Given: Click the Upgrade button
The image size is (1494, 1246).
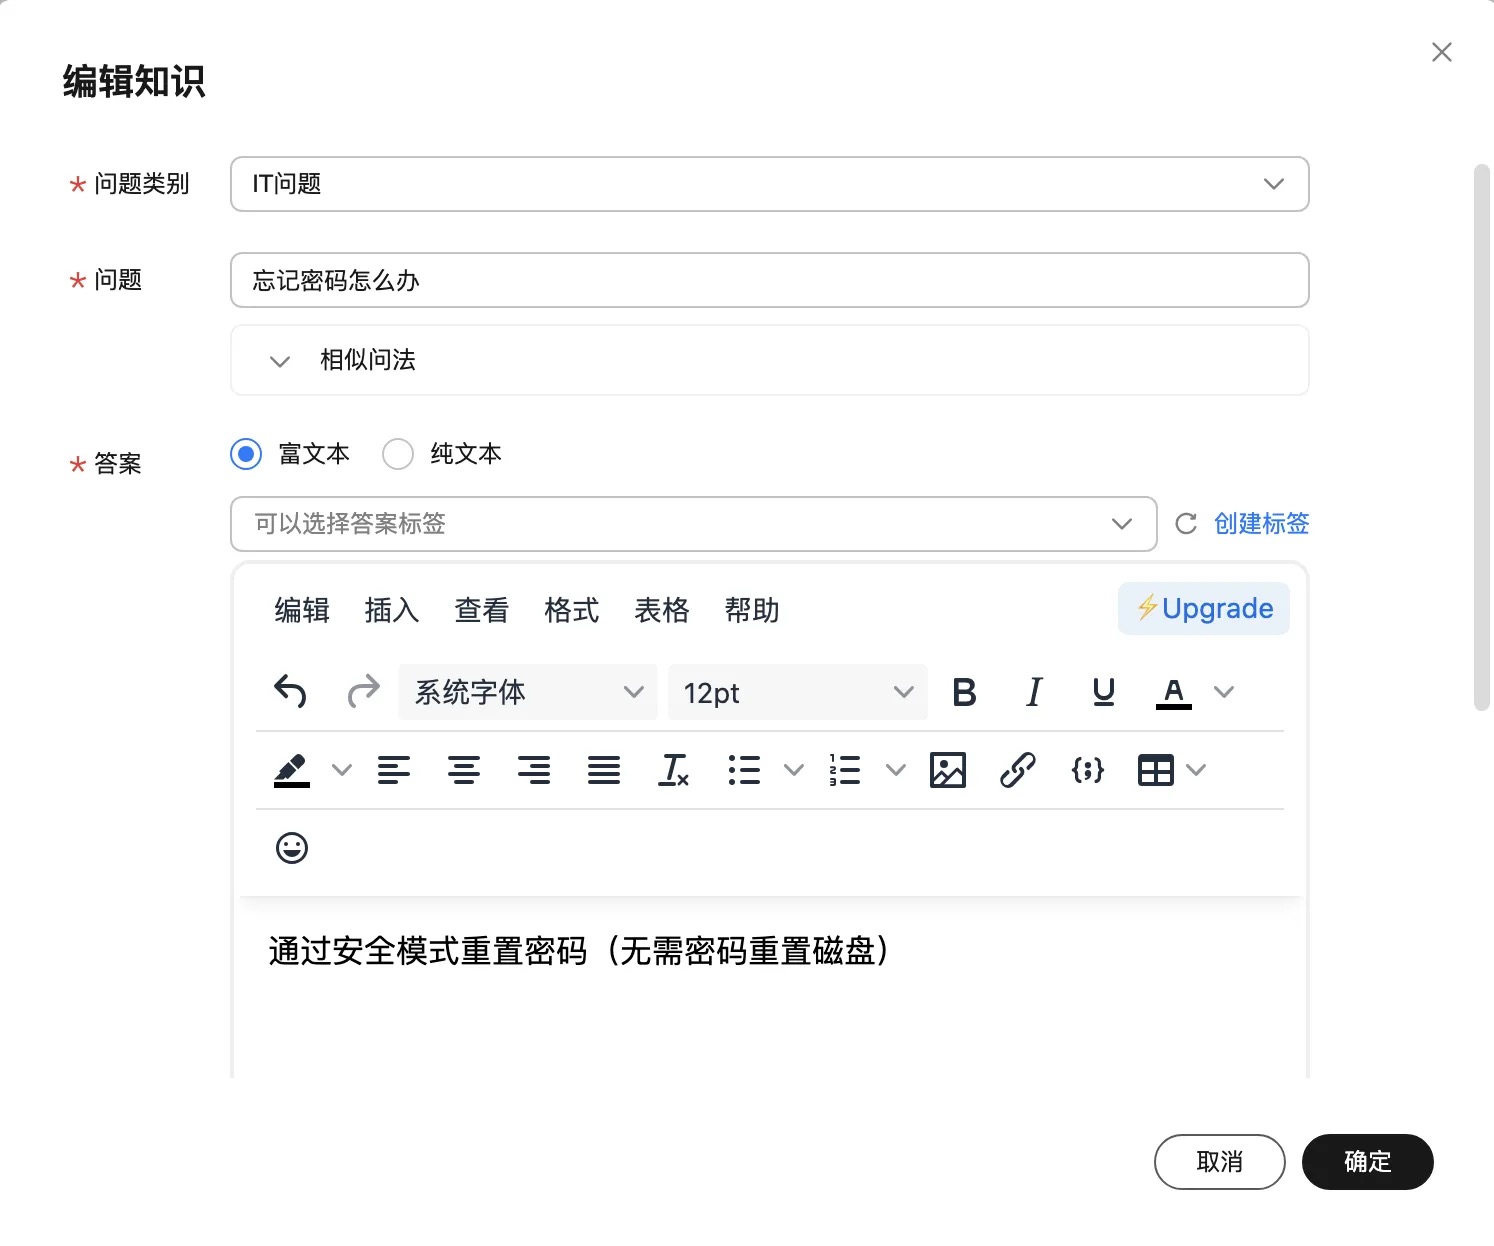Looking at the screenshot, I should [x=1204, y=608].
